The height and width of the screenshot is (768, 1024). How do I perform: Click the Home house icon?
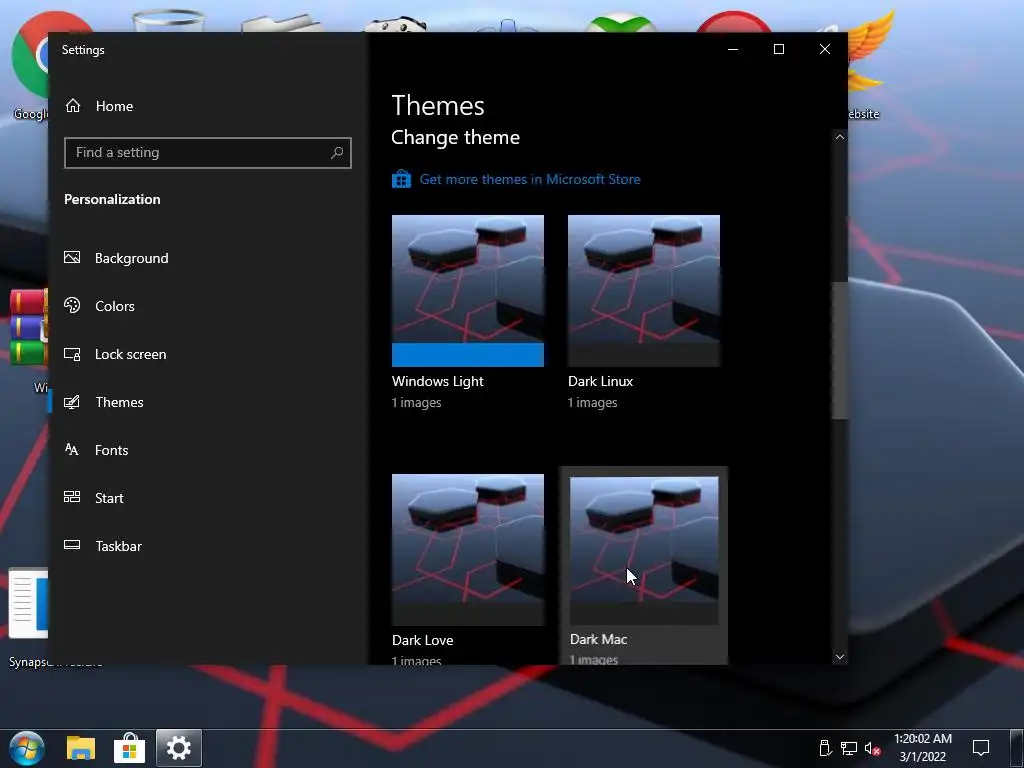(73, 105)
